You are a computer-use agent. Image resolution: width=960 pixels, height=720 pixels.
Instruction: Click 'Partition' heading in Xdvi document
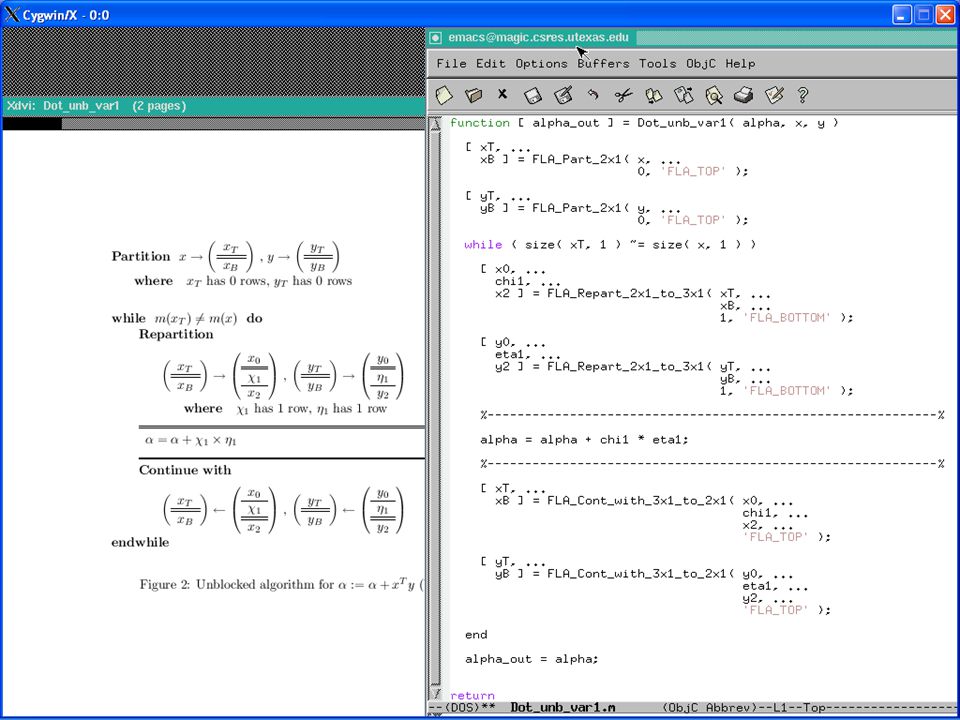click(x=141, y=256)
